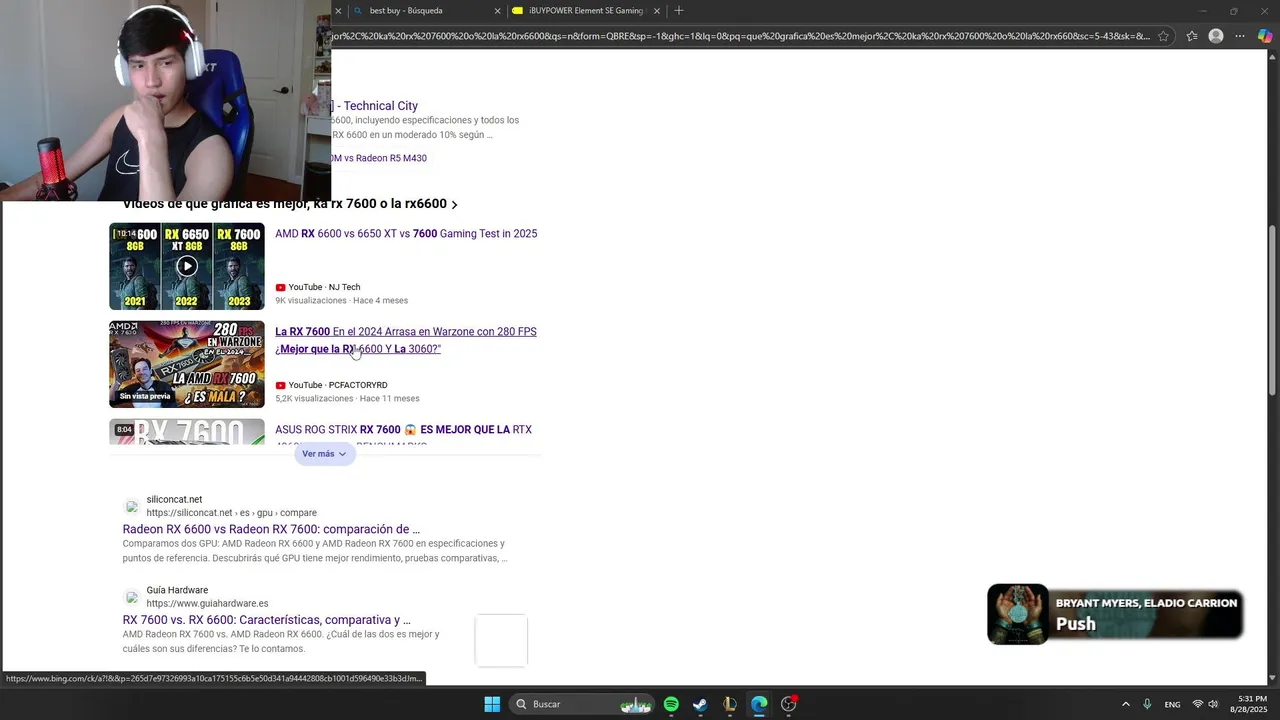
Task: Open the favorites list icon in Edge
Action: 1192,36
